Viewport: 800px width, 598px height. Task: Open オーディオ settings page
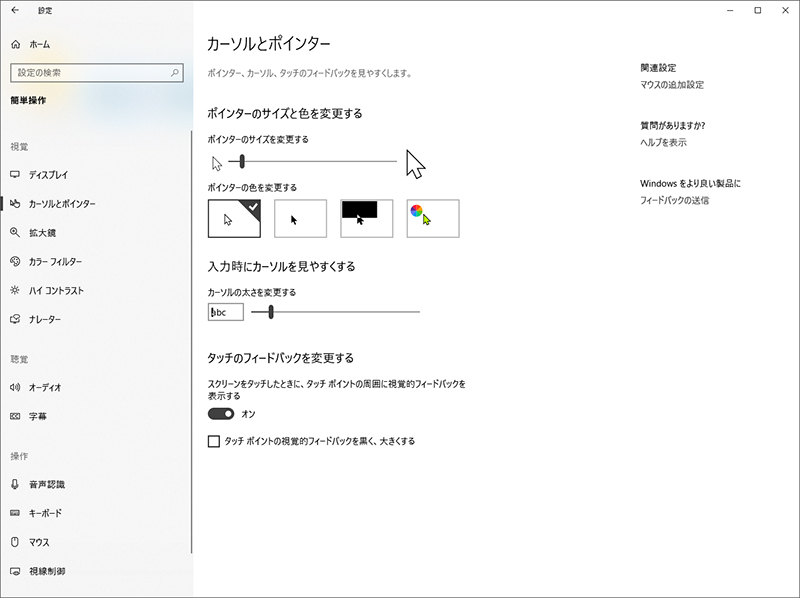click(x=45, y=387)
